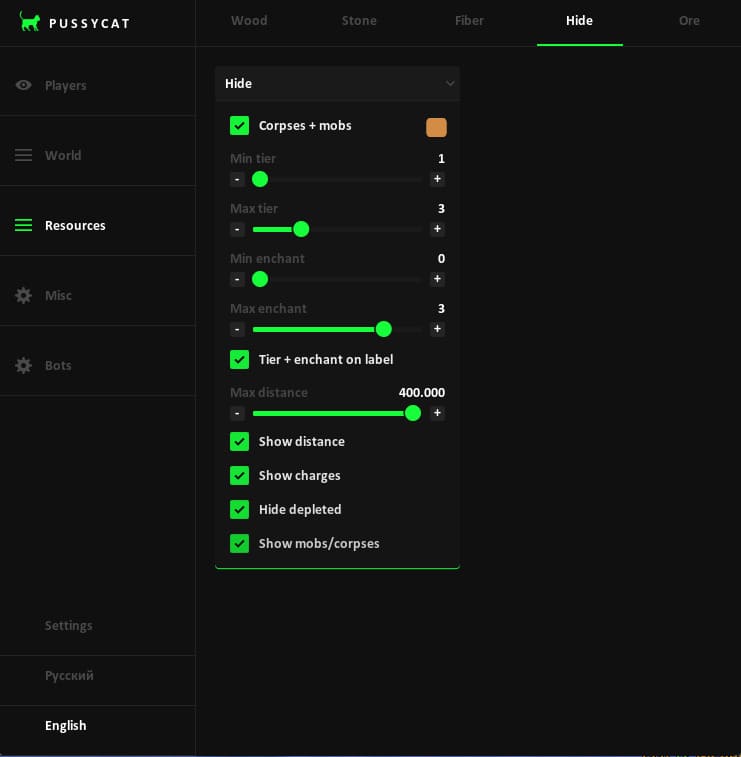Open the orange color swatch for Corpses + mobs
Image resolution: width=741 pixels, height=757 pixels.
tap(436, 127)
